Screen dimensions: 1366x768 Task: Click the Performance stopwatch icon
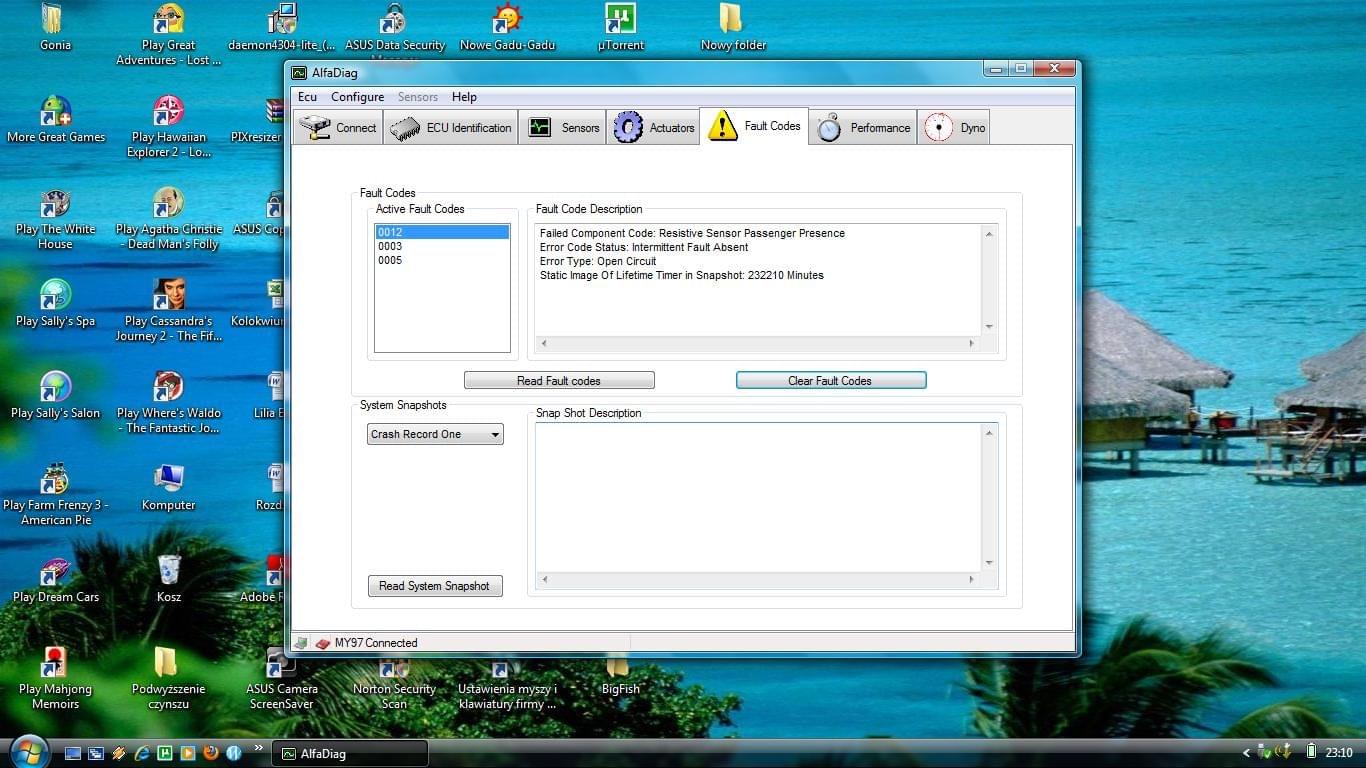tap(829, 128)
